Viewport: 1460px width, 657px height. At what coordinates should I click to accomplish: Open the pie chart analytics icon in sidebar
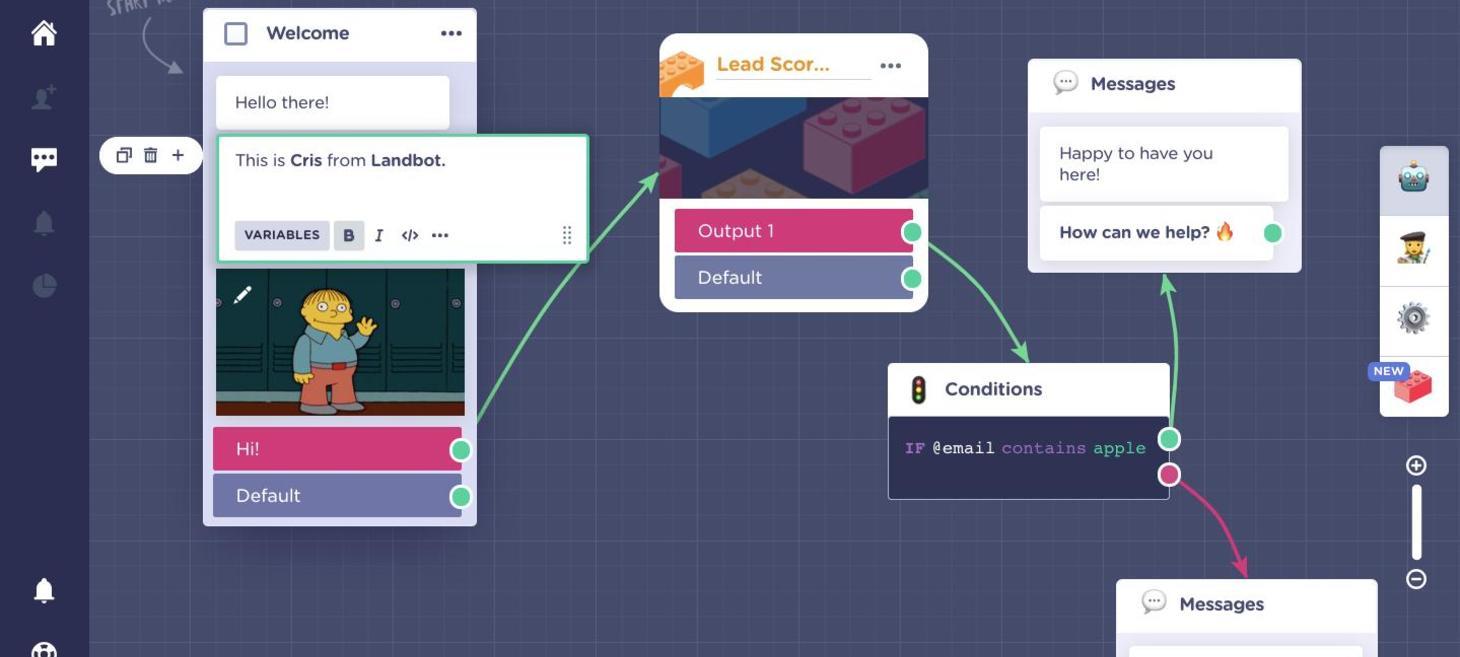(x=44, y=286)
